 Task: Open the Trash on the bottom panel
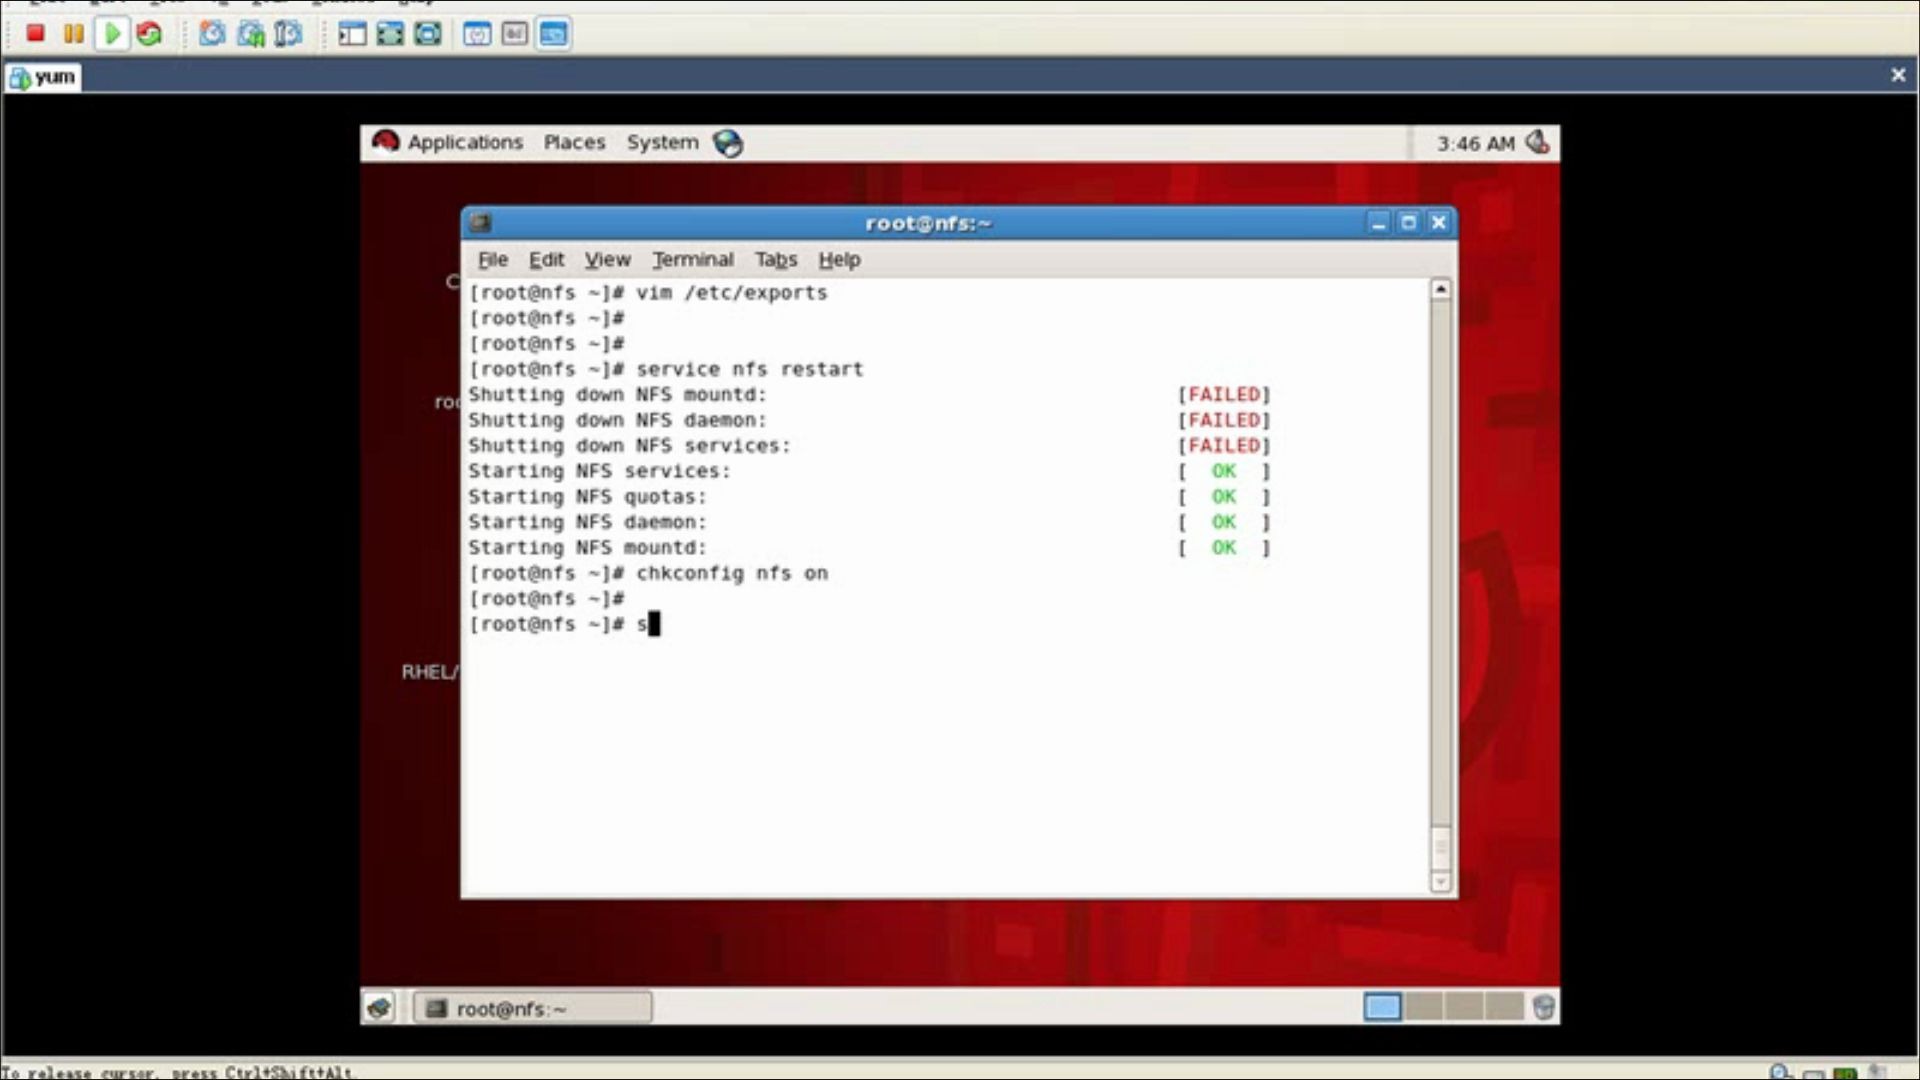[1545, 1007]
